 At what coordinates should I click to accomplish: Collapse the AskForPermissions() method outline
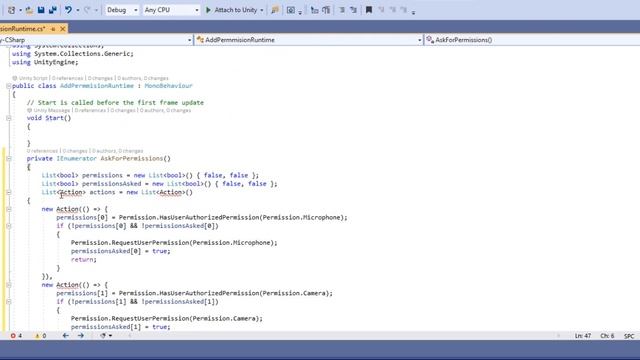point(9,158)
